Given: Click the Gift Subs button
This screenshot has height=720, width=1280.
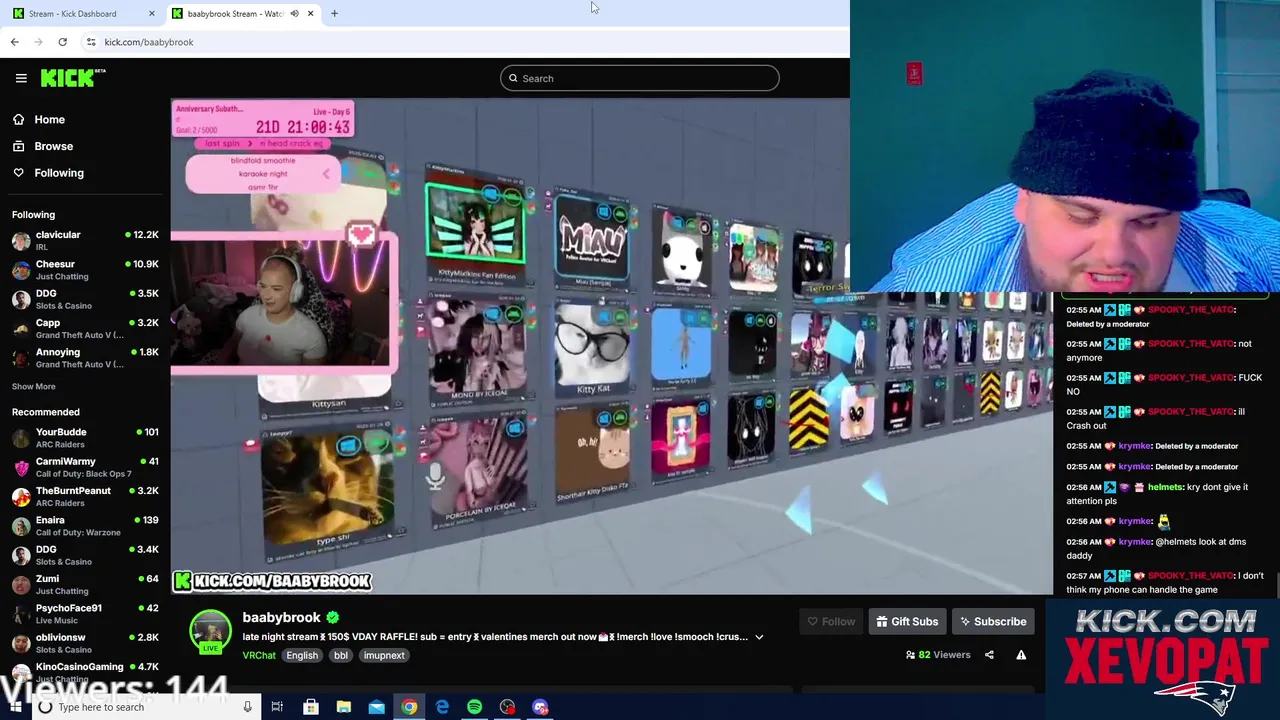Looking at the screenshot, I should pyautogui.click(x=907, y=622).
